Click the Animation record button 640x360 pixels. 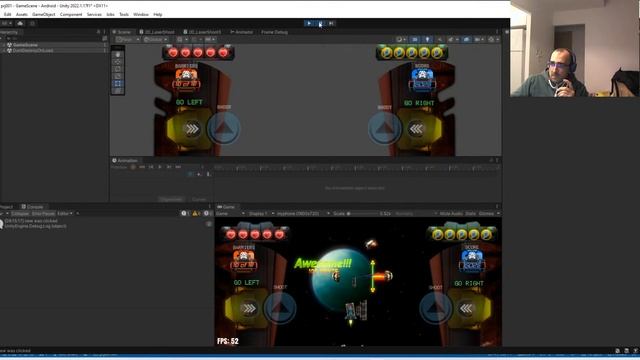point(133,167)
